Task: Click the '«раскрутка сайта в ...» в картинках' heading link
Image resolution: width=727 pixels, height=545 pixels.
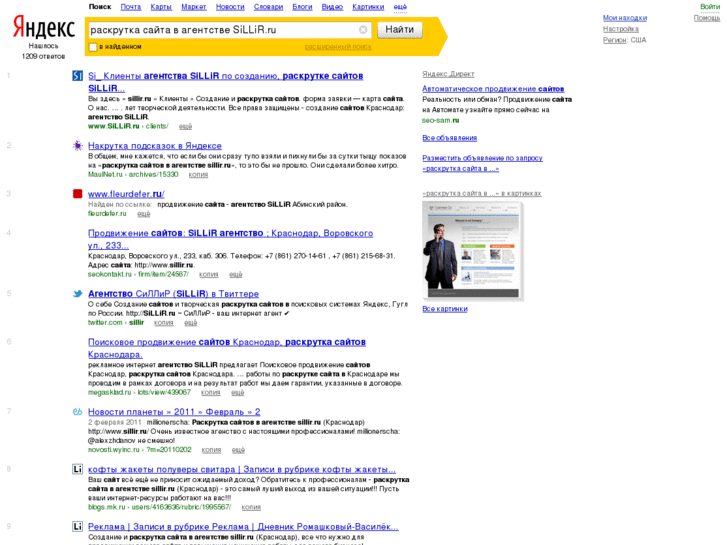Action: [x=482, y=193]
